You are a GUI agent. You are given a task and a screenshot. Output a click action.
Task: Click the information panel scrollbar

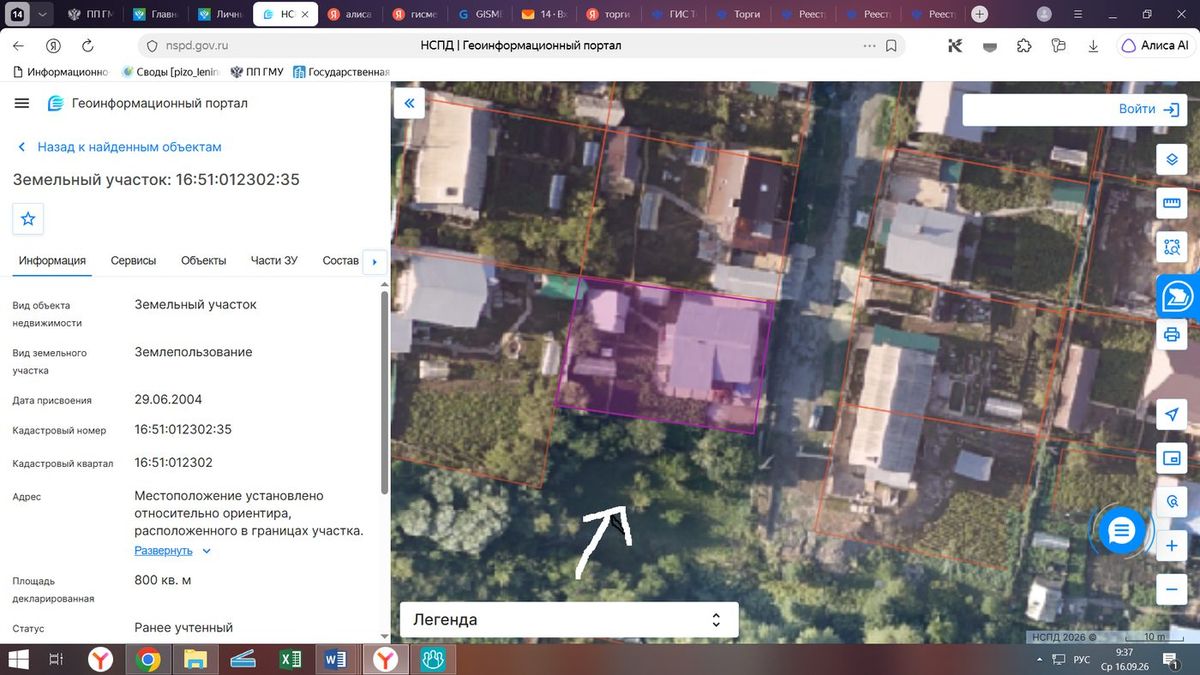[384, 392]
